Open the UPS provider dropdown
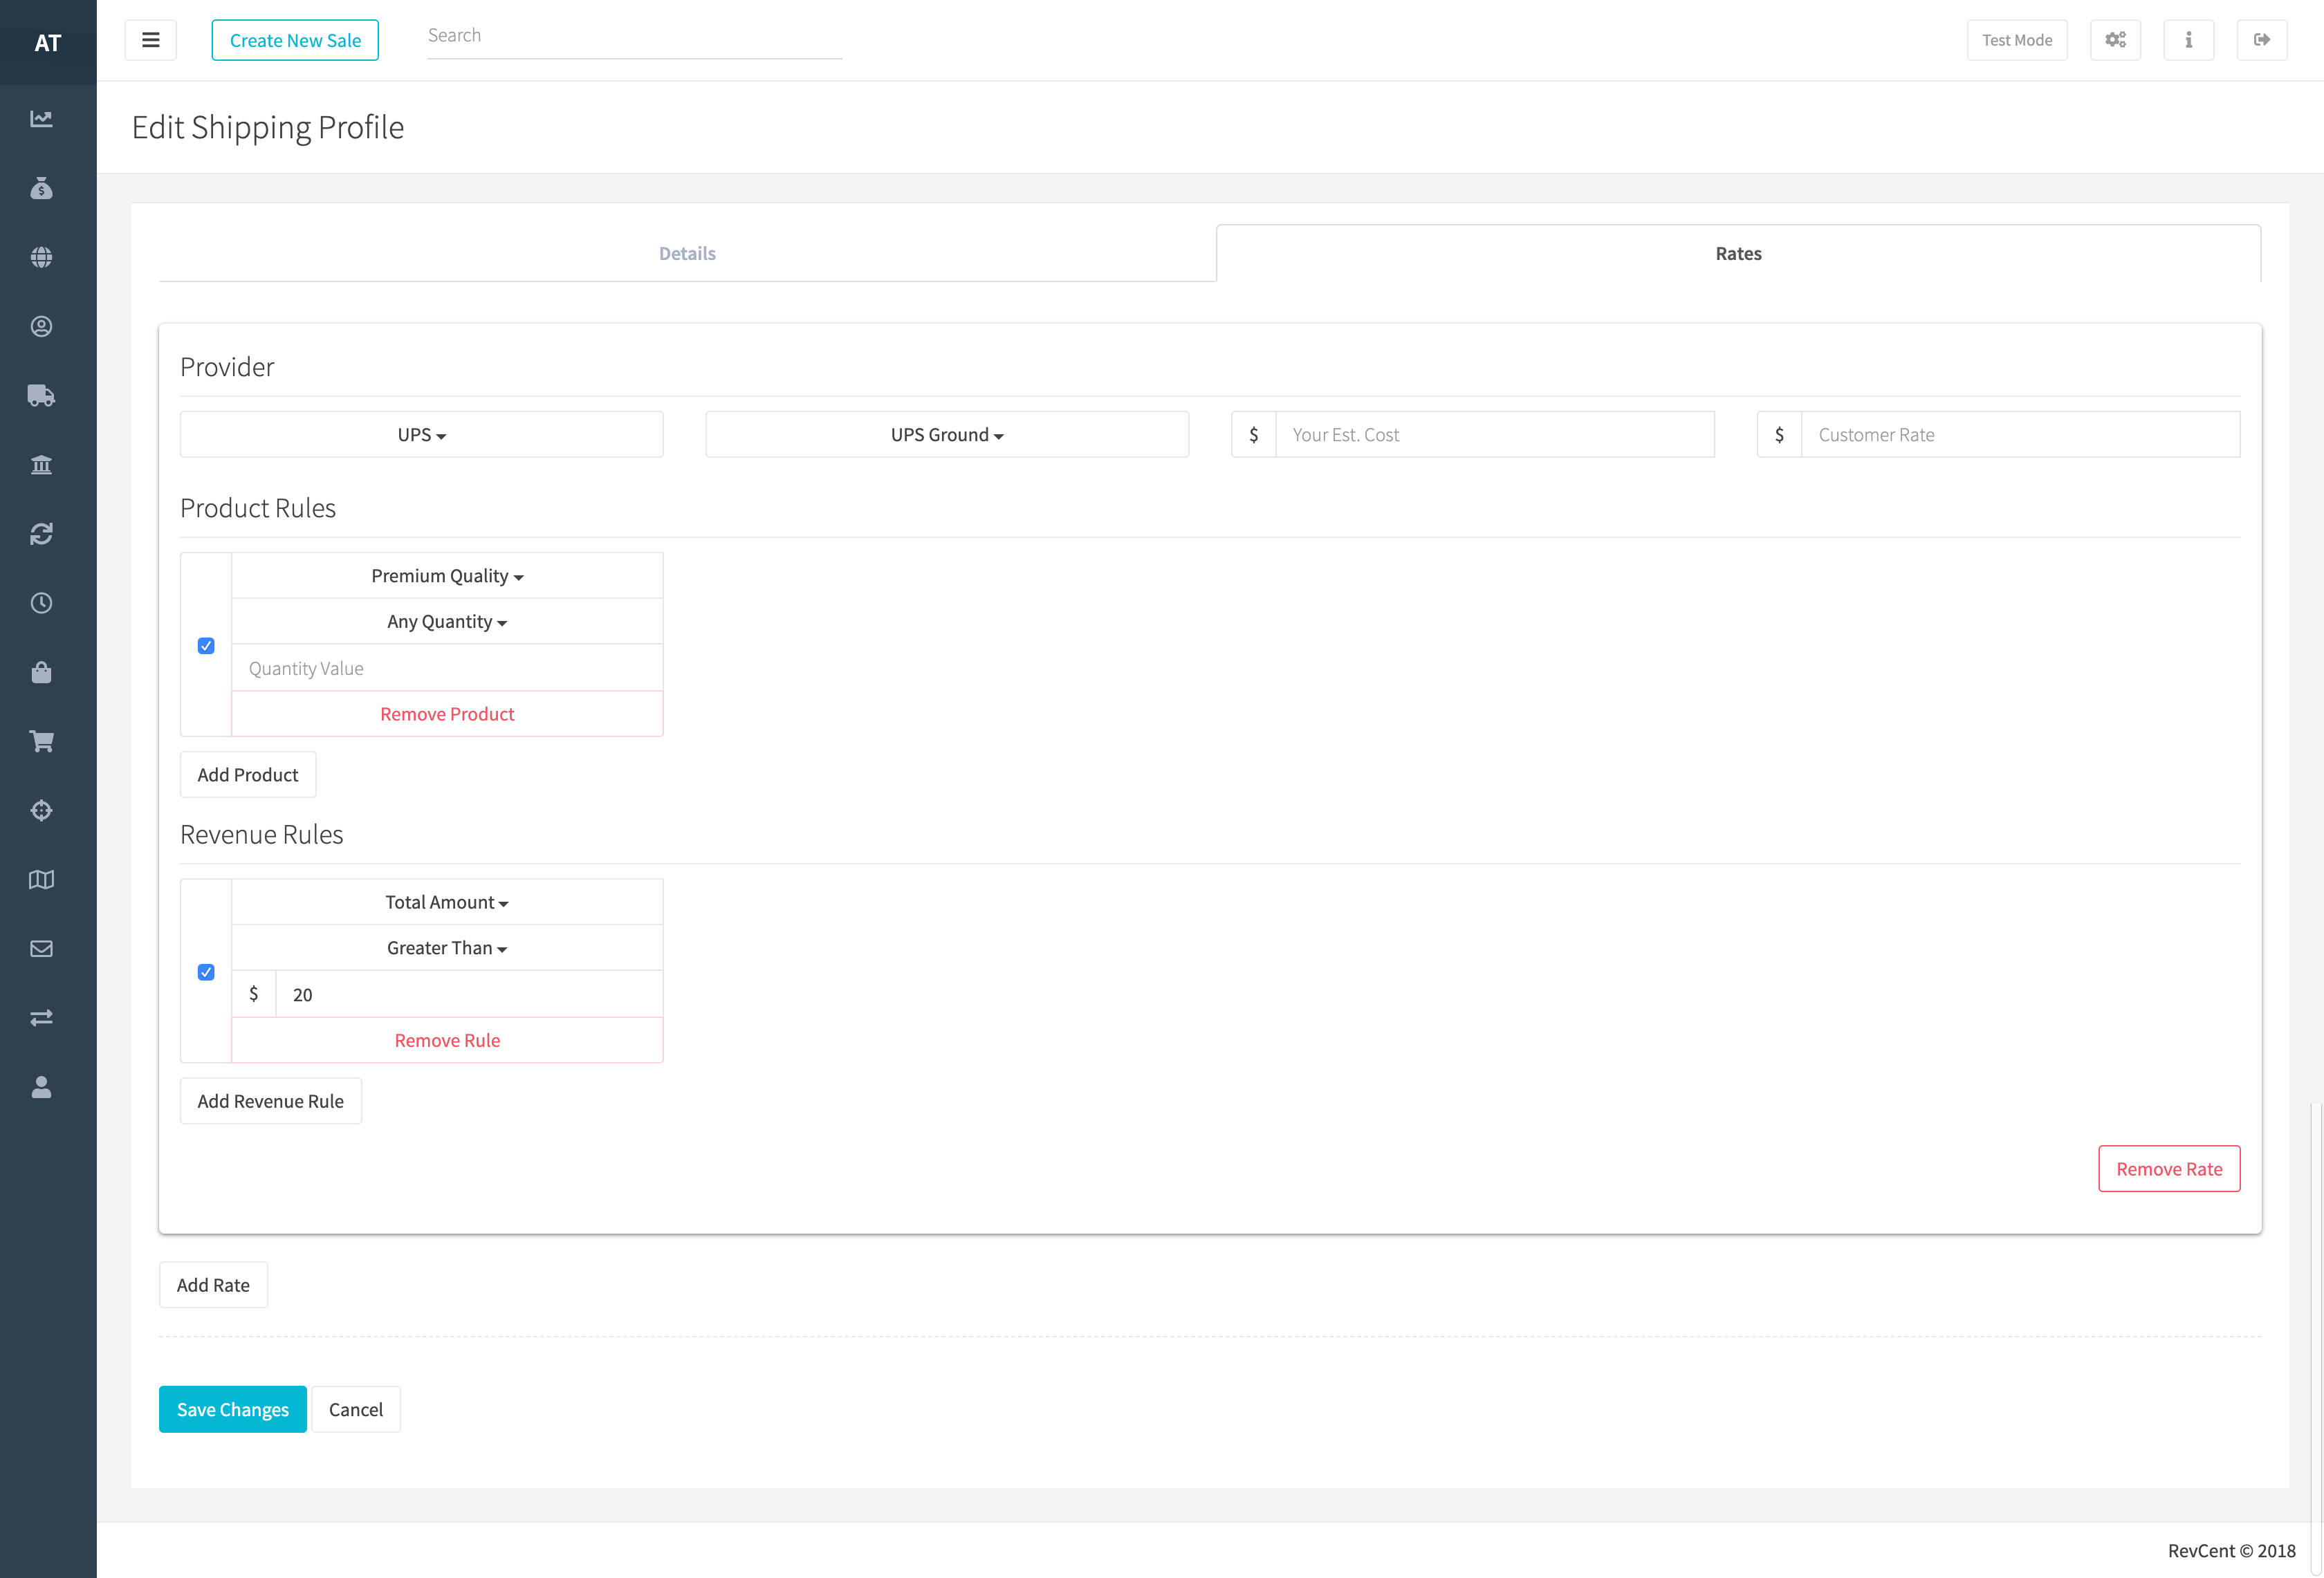2324x1578 pixels. [x=421, y=435]
